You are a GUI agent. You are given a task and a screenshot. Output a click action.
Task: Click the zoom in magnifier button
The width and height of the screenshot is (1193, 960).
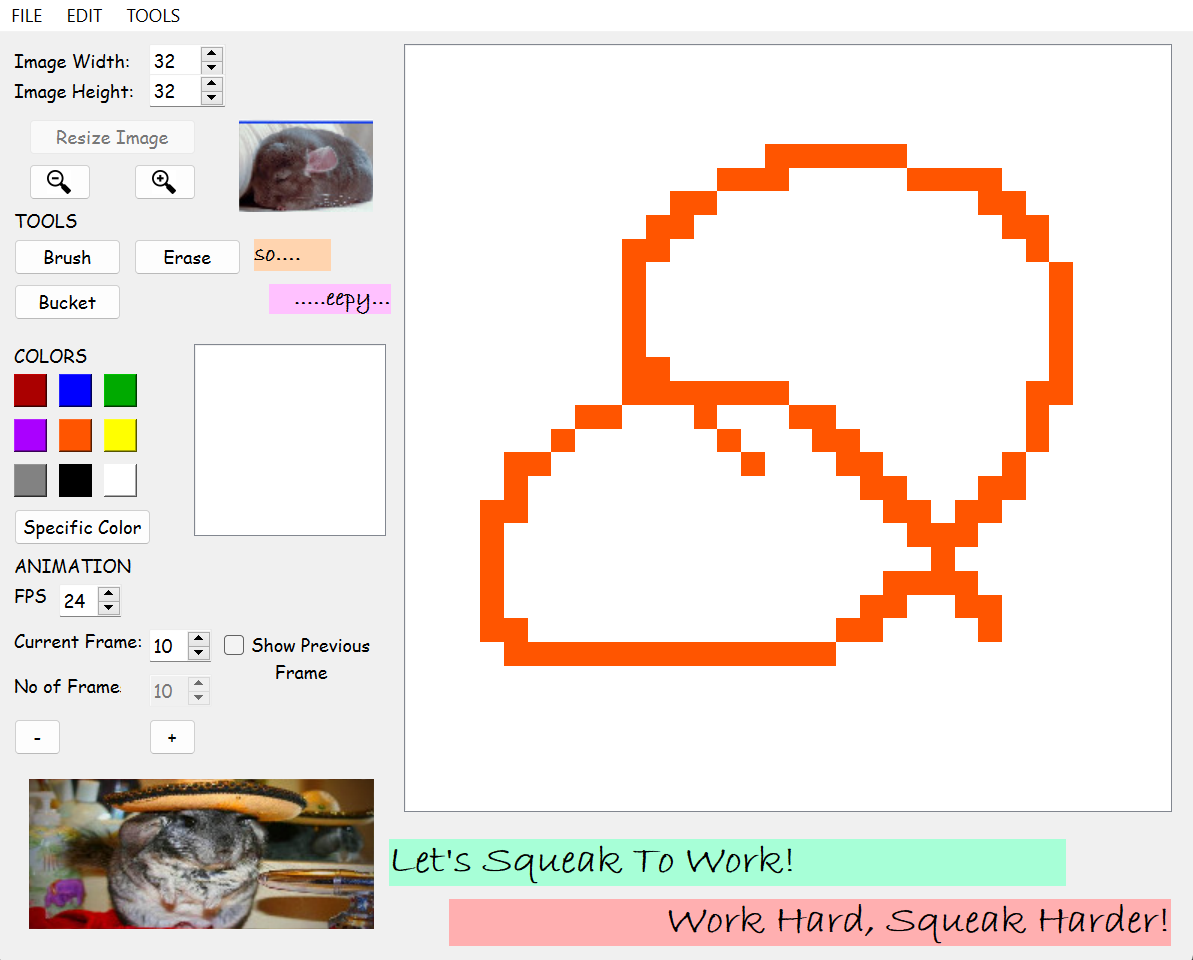164,182
